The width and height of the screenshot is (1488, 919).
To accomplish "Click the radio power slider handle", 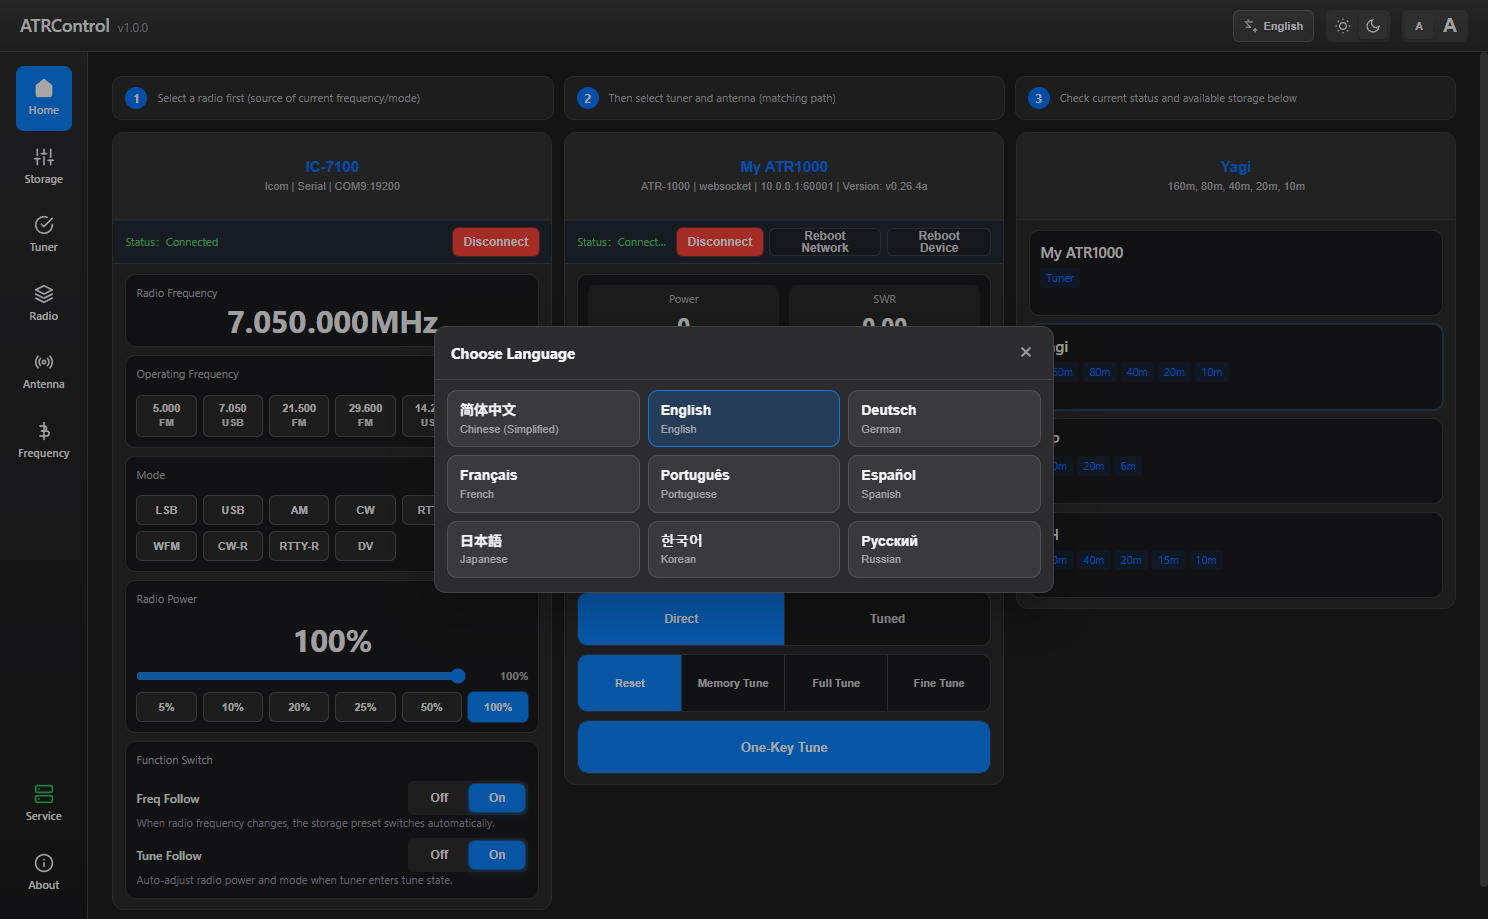I will pos(458,676).
